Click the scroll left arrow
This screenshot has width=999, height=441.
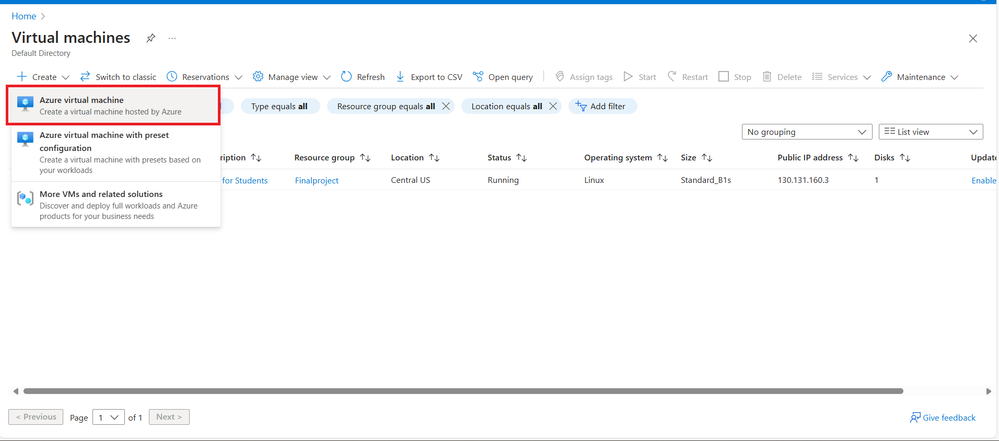pos(16,391)
